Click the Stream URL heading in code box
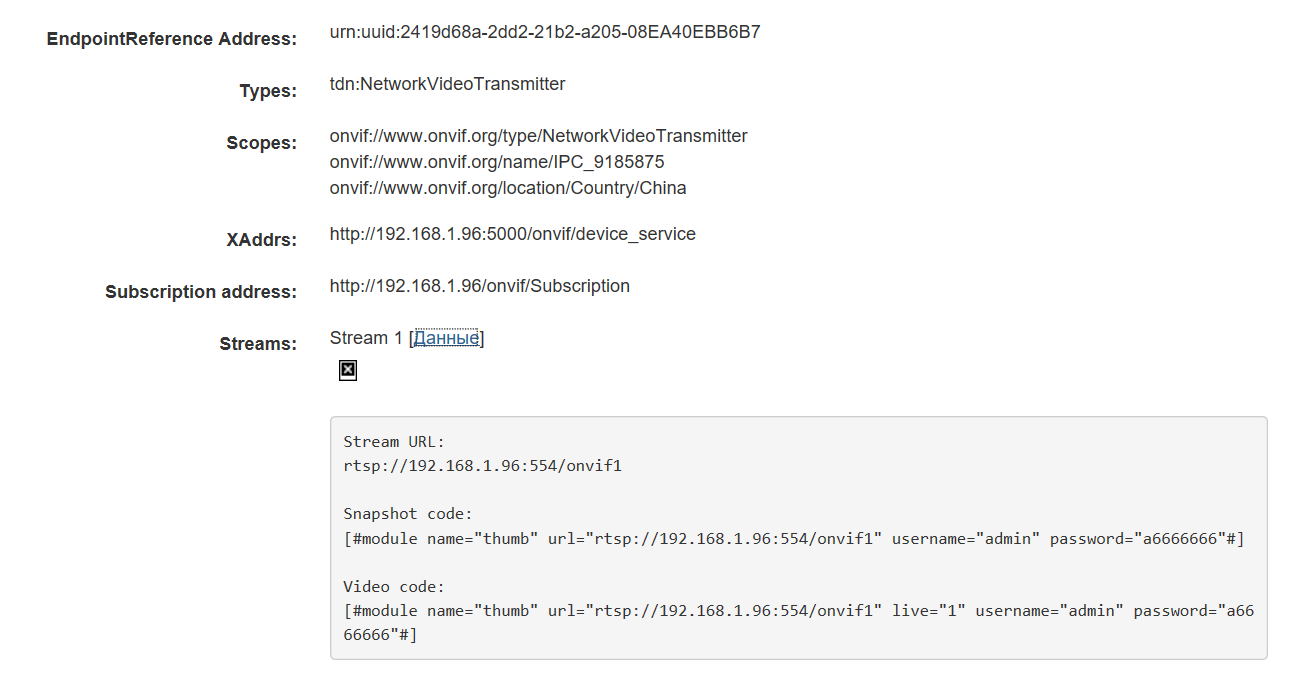The image size is (1294, 684). click(394, 442)
